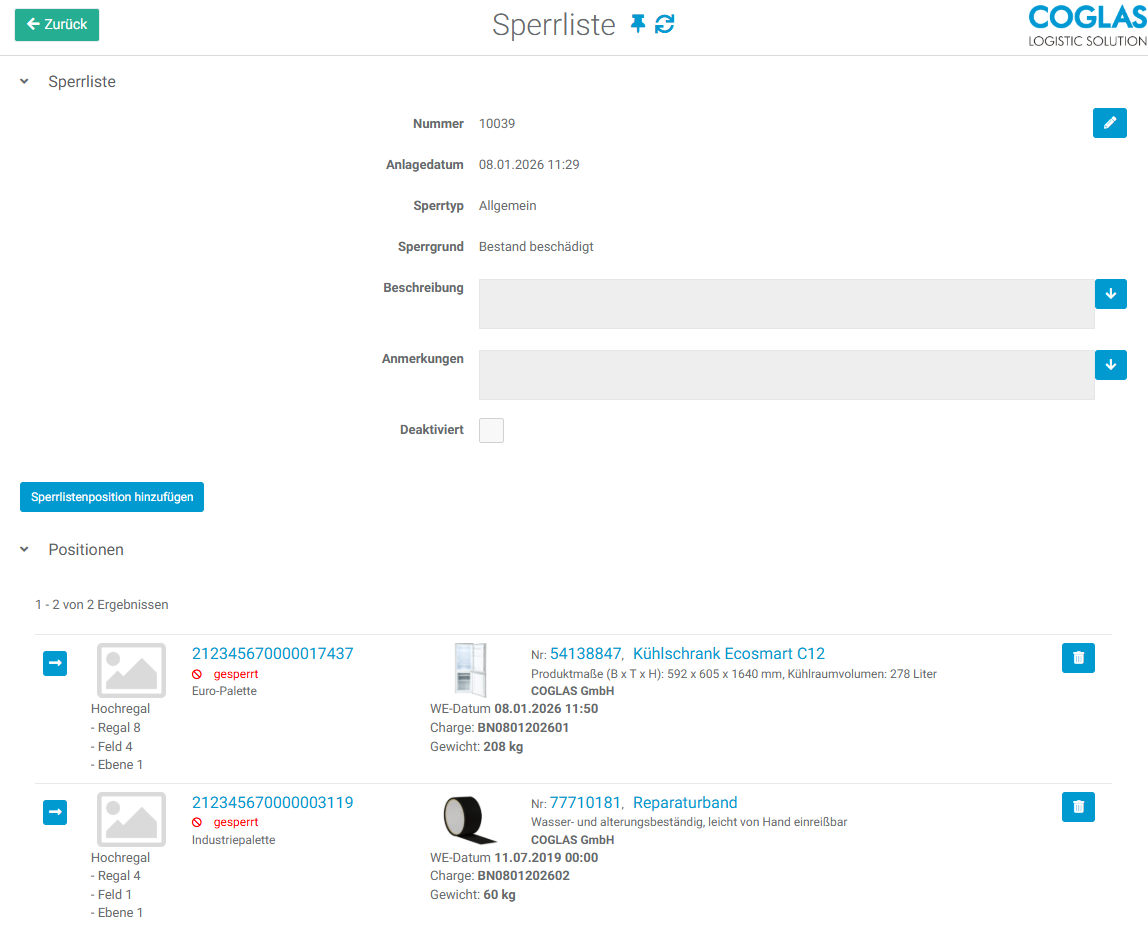Open the edit pencil for the Sperrliste
This screenshot has height=928, width=1148.
point(1110,122)
